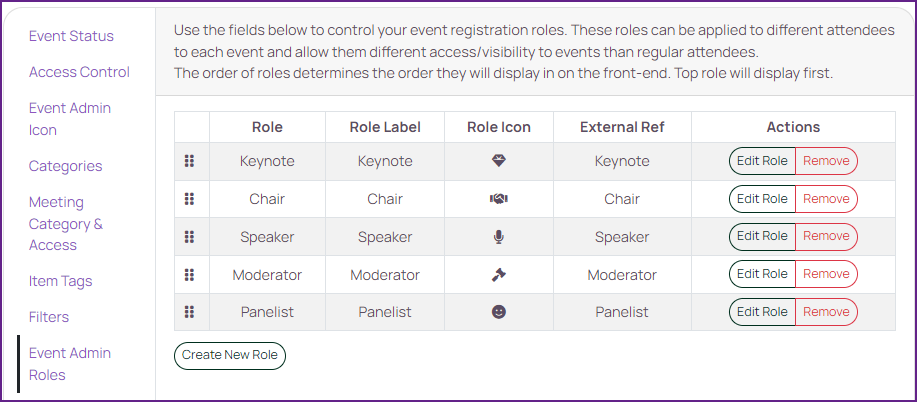Remove the Panelist role
The height and width of the screenshot is (402, 917).
(826, 312)
